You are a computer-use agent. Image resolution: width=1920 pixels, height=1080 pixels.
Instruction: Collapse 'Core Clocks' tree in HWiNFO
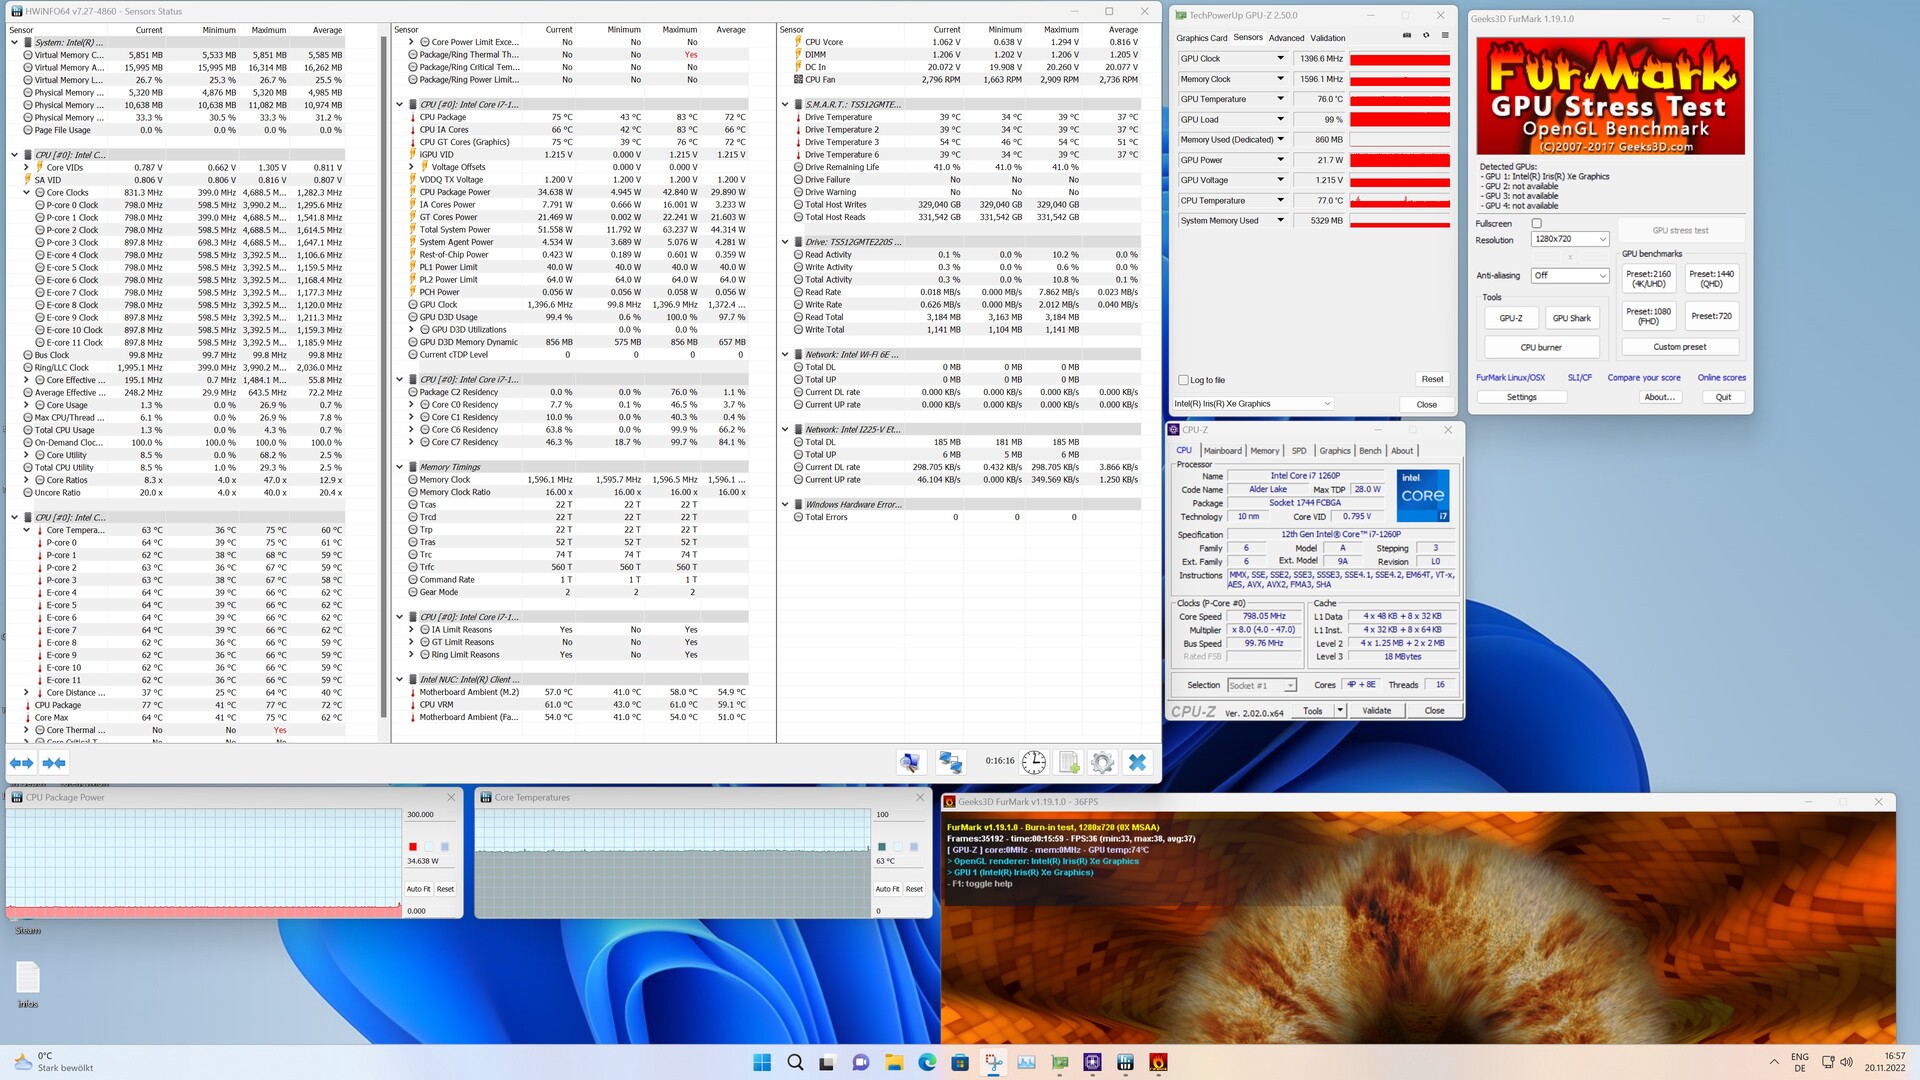click(x=27, y=192)
